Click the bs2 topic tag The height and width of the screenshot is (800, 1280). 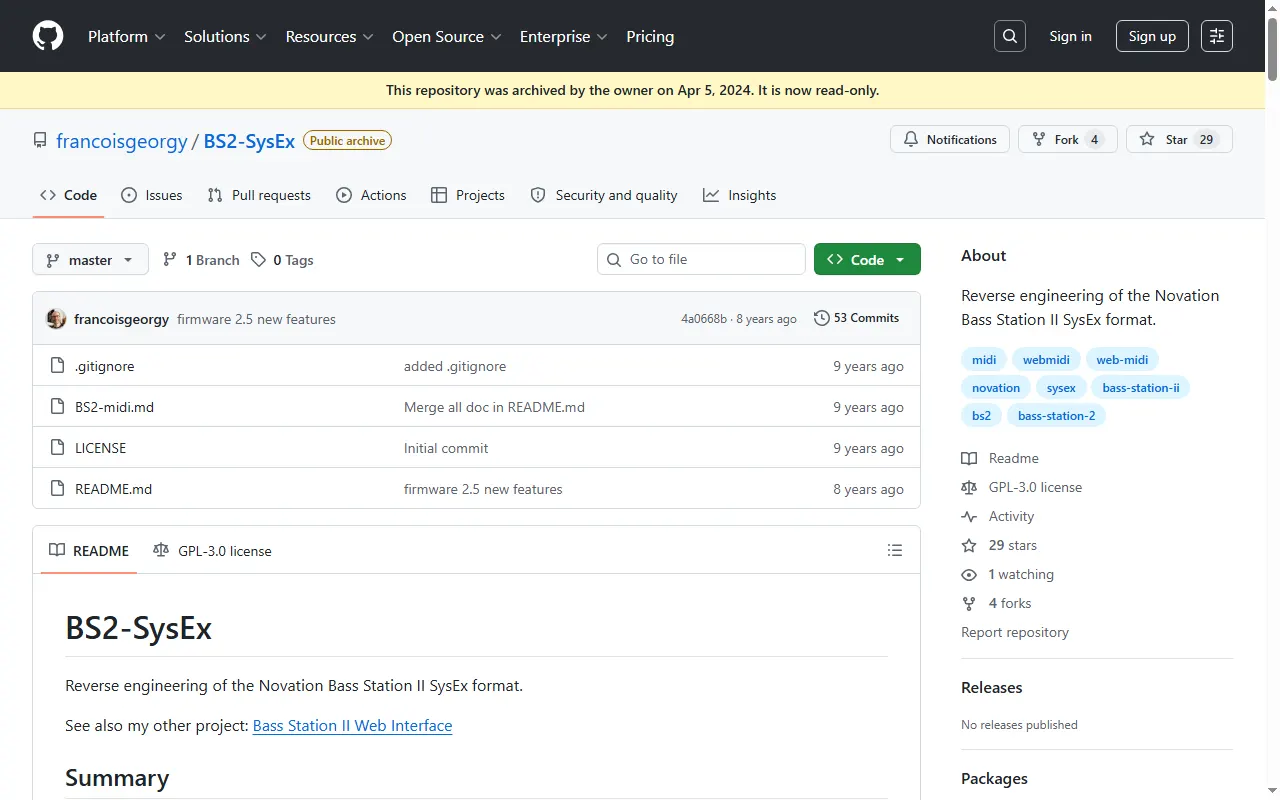pyautogui.click(x=981, y=416)
